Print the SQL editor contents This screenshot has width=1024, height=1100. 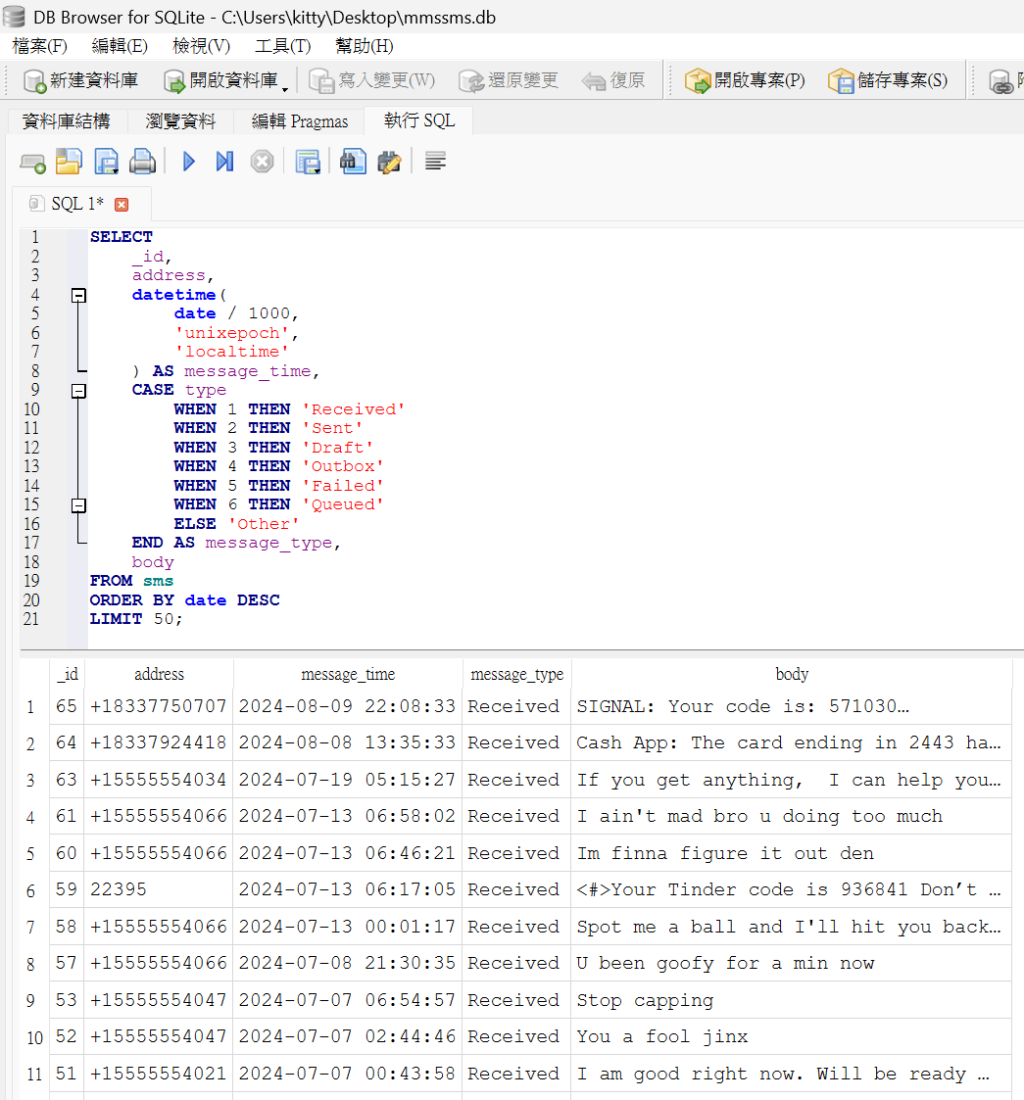tap(142, 162)
